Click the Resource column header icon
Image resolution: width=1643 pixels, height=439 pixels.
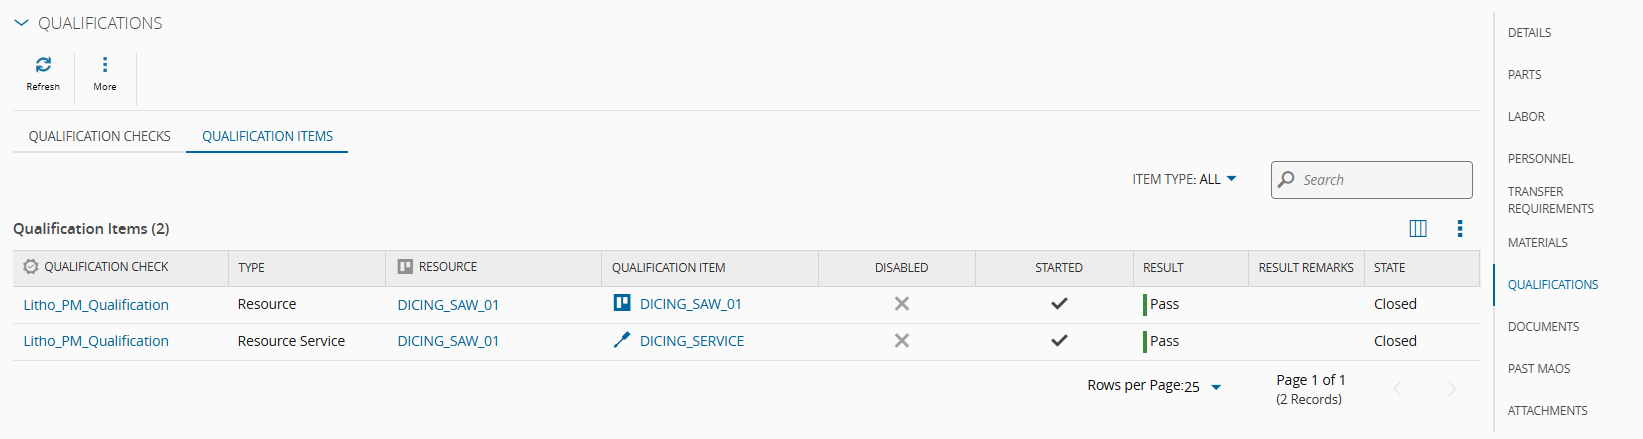coord(405,267)
